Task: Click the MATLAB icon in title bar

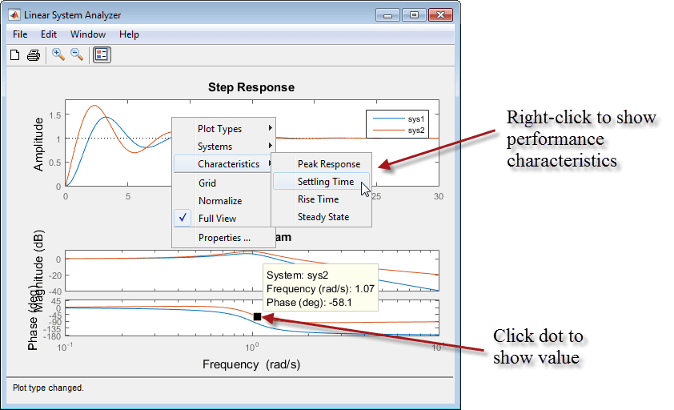Action: pos(15,15)
